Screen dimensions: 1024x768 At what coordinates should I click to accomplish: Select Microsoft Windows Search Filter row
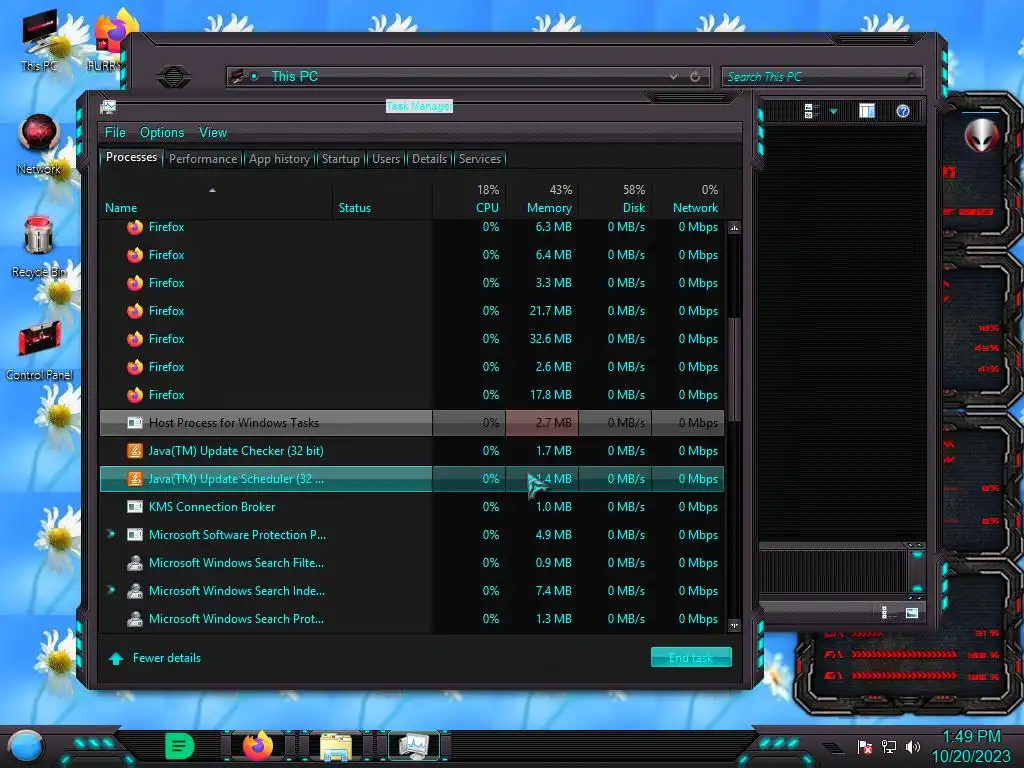[x=411, y=562]
